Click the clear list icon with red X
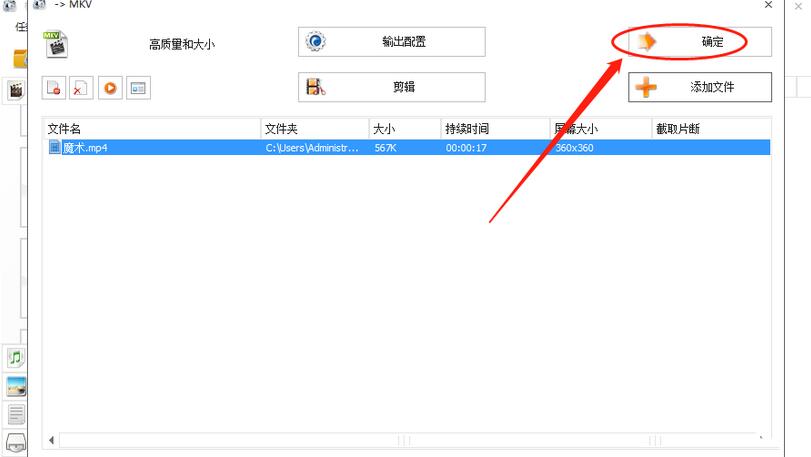Image resolution: width=811 pixels, height=457 pixels. point(81,88)
